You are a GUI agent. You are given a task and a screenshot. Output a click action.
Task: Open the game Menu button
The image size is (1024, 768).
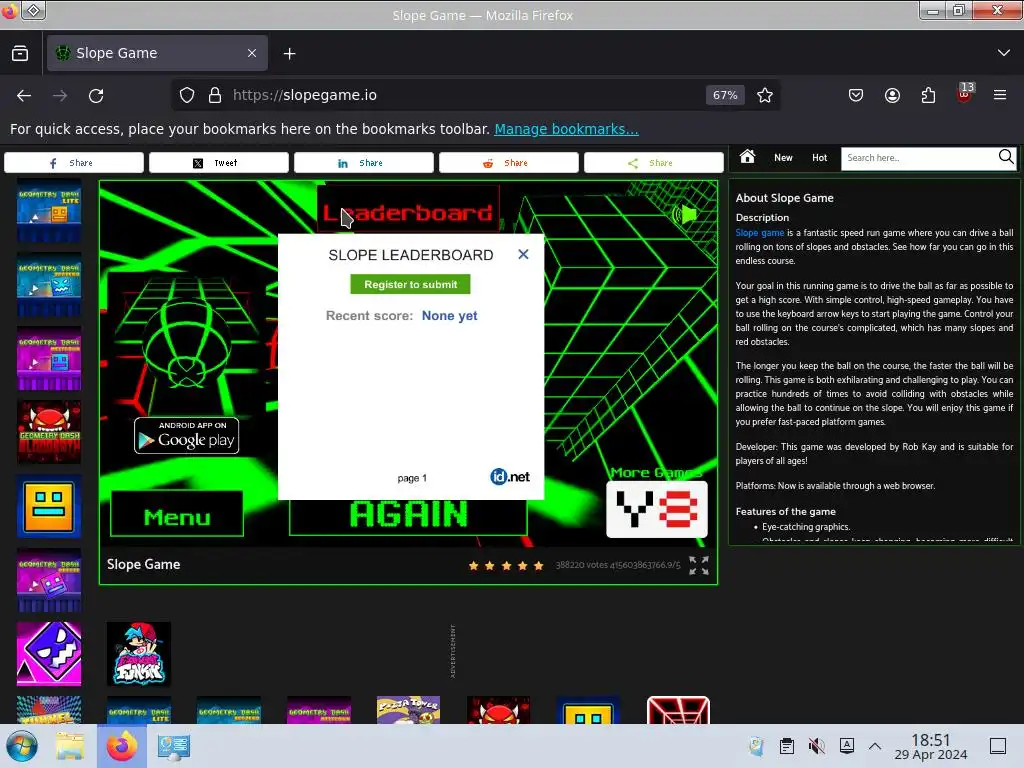[x=177, y=515]
